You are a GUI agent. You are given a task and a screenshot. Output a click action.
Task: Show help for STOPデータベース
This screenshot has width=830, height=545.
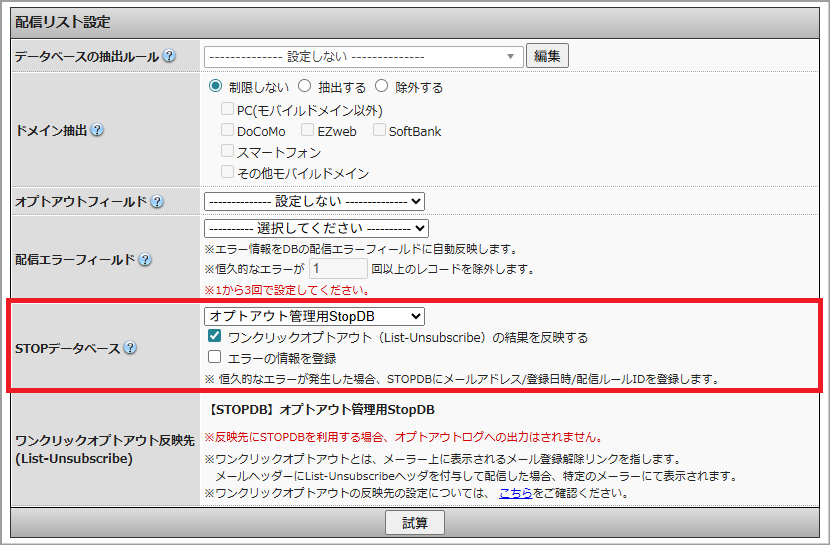pyautogui.click(x=130, y=349)
